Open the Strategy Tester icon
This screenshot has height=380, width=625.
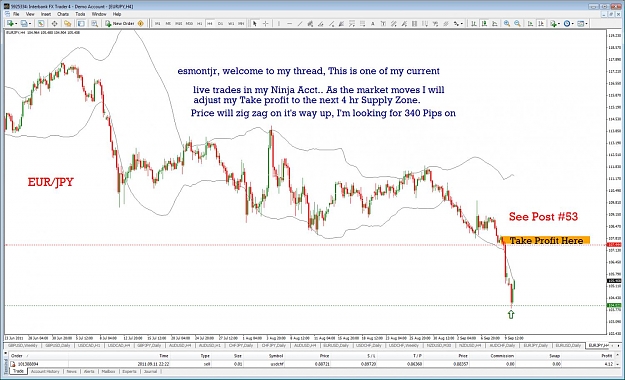tap(94, 24)
